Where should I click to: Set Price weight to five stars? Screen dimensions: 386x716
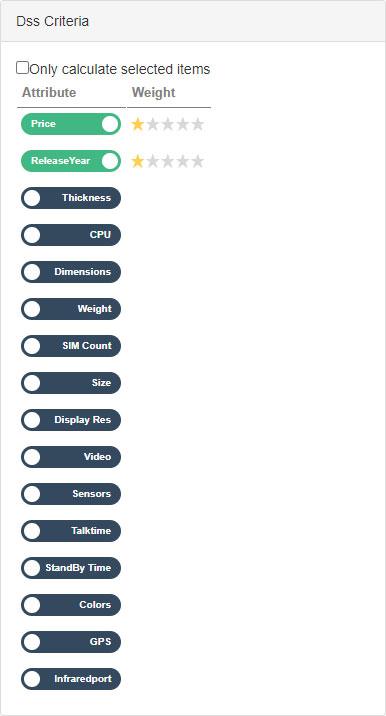[197, 124]
